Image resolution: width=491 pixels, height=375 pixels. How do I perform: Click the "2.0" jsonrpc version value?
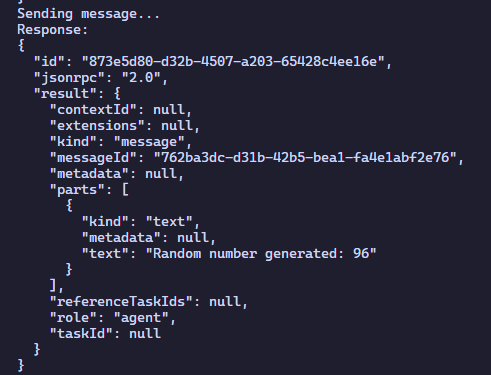(141, 78)
